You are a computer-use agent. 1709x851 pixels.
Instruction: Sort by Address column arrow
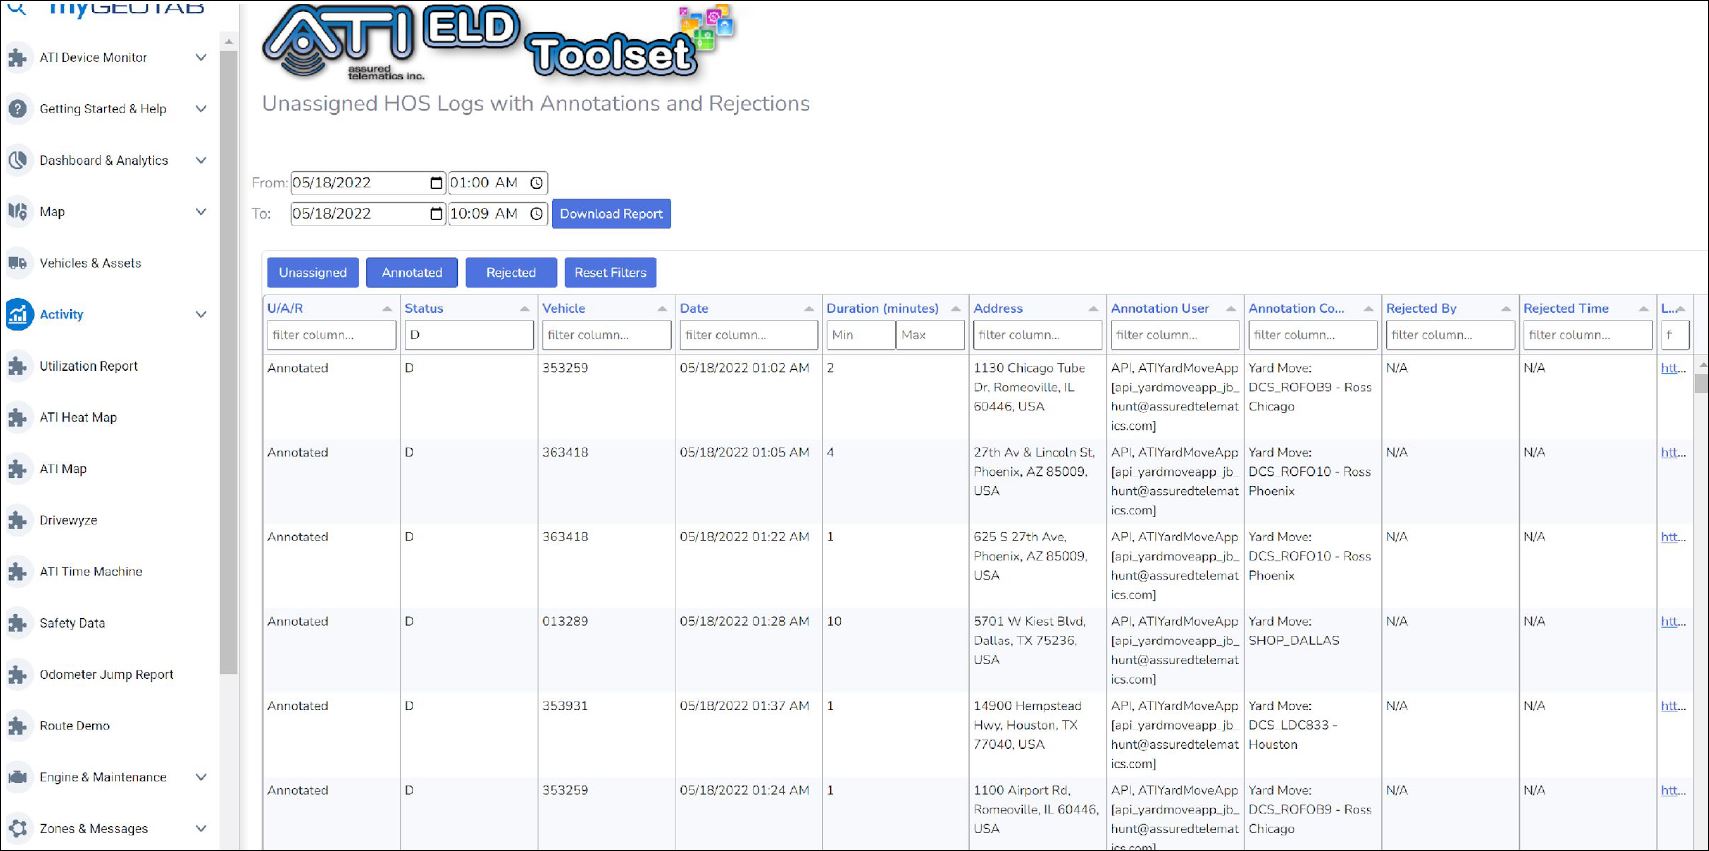tap(1093, 309)
